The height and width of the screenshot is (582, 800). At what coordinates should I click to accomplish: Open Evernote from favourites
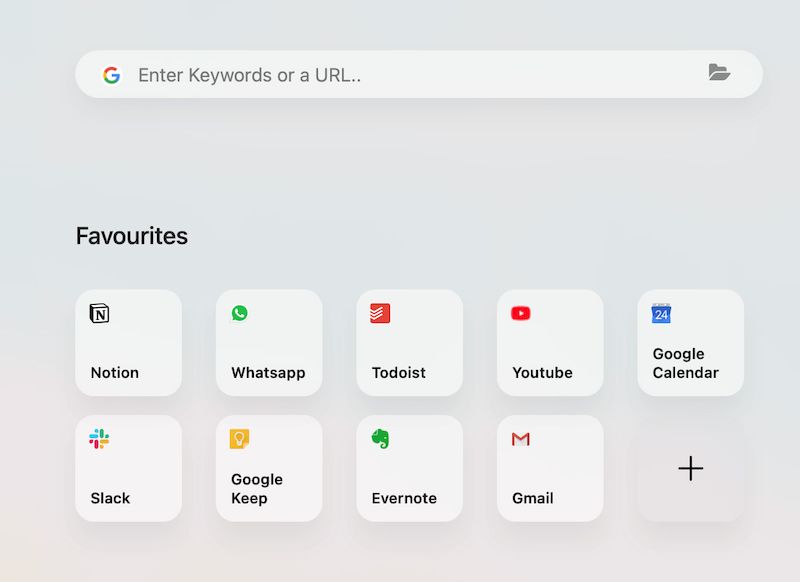click(409, 468)
